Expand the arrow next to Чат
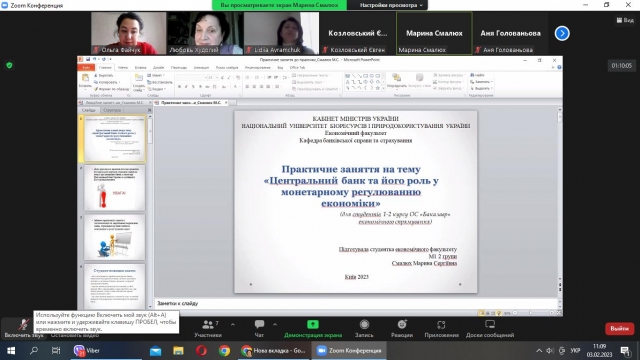This screenshot has height=360, width=640. [275, 324]
